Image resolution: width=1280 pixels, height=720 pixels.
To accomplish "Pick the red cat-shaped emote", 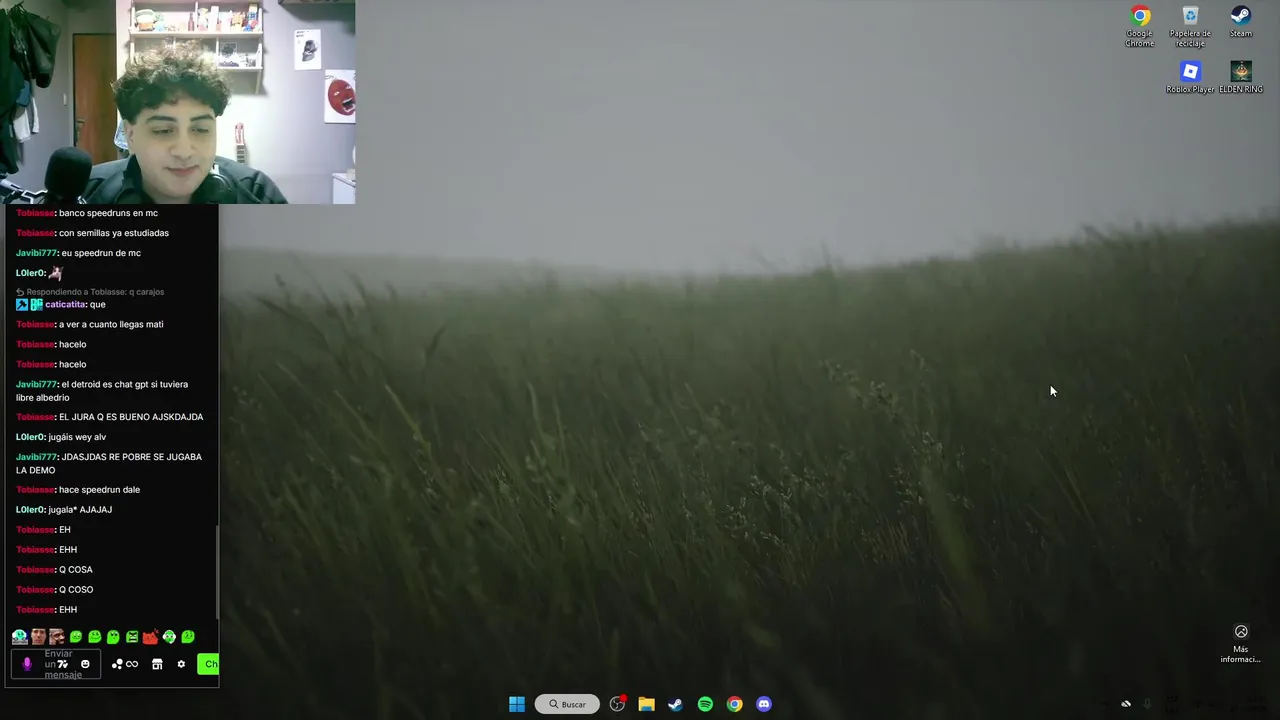I will [150, 637].
